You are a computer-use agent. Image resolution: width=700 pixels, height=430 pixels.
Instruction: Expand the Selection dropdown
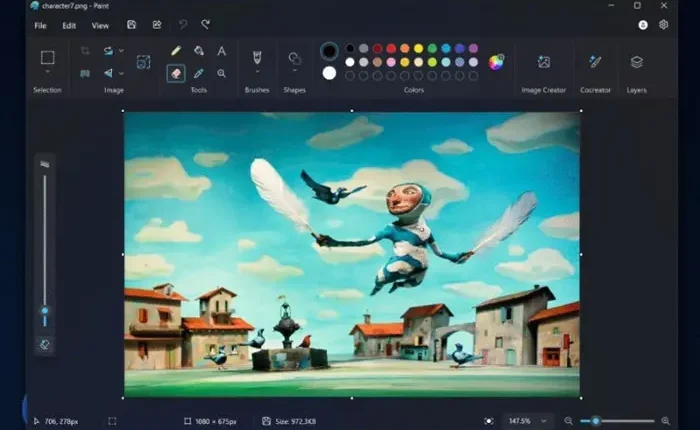pos(47,74)
